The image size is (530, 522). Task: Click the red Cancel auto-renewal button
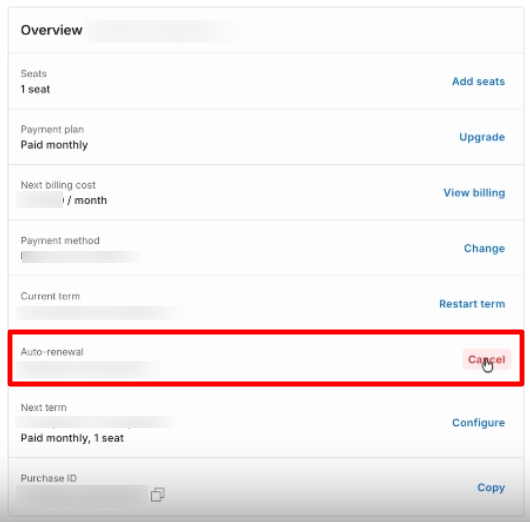click(486, 359)
